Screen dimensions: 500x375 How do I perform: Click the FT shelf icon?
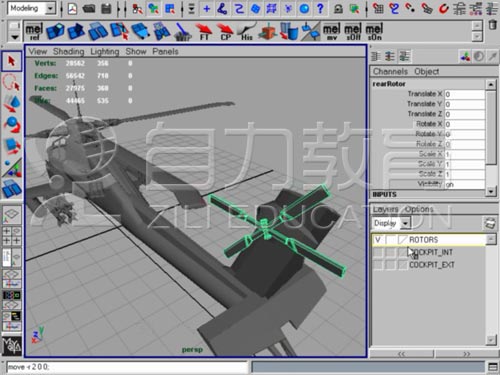click(x=204, y=32)
